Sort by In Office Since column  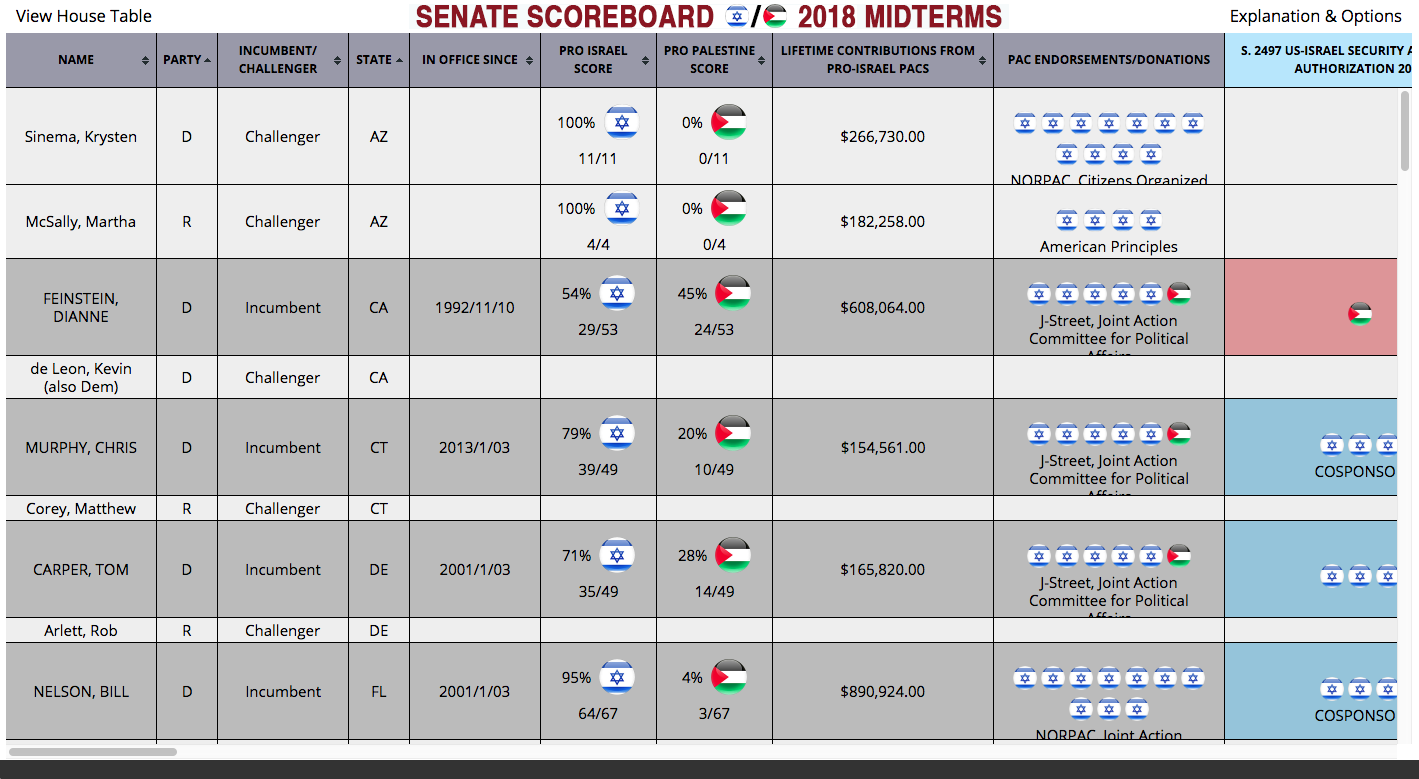tap(470, 60)
